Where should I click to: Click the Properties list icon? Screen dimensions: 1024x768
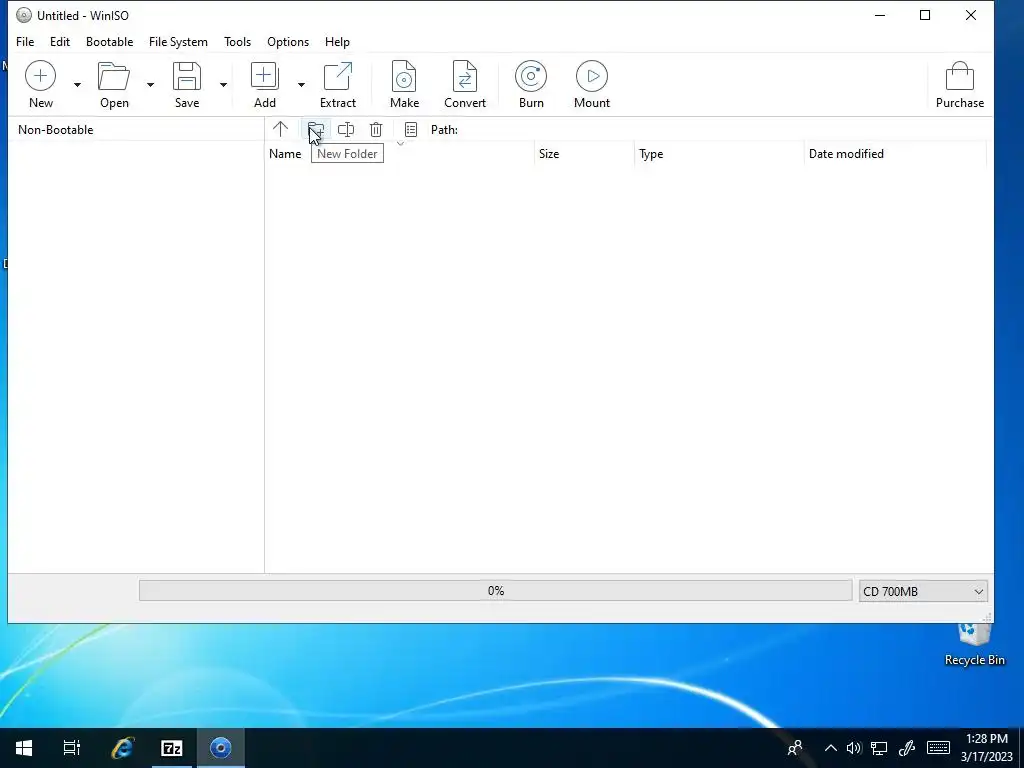[411, 129]
